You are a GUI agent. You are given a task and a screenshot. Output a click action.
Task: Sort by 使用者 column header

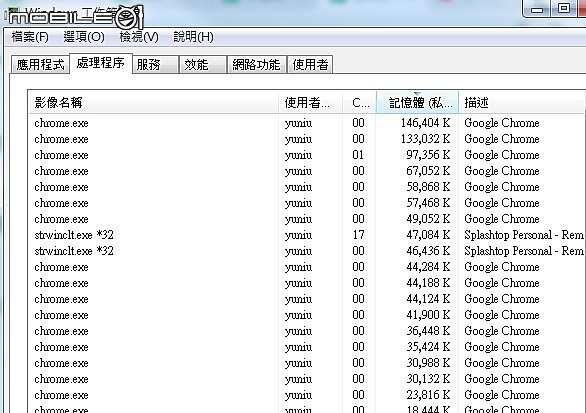point(310,102)
